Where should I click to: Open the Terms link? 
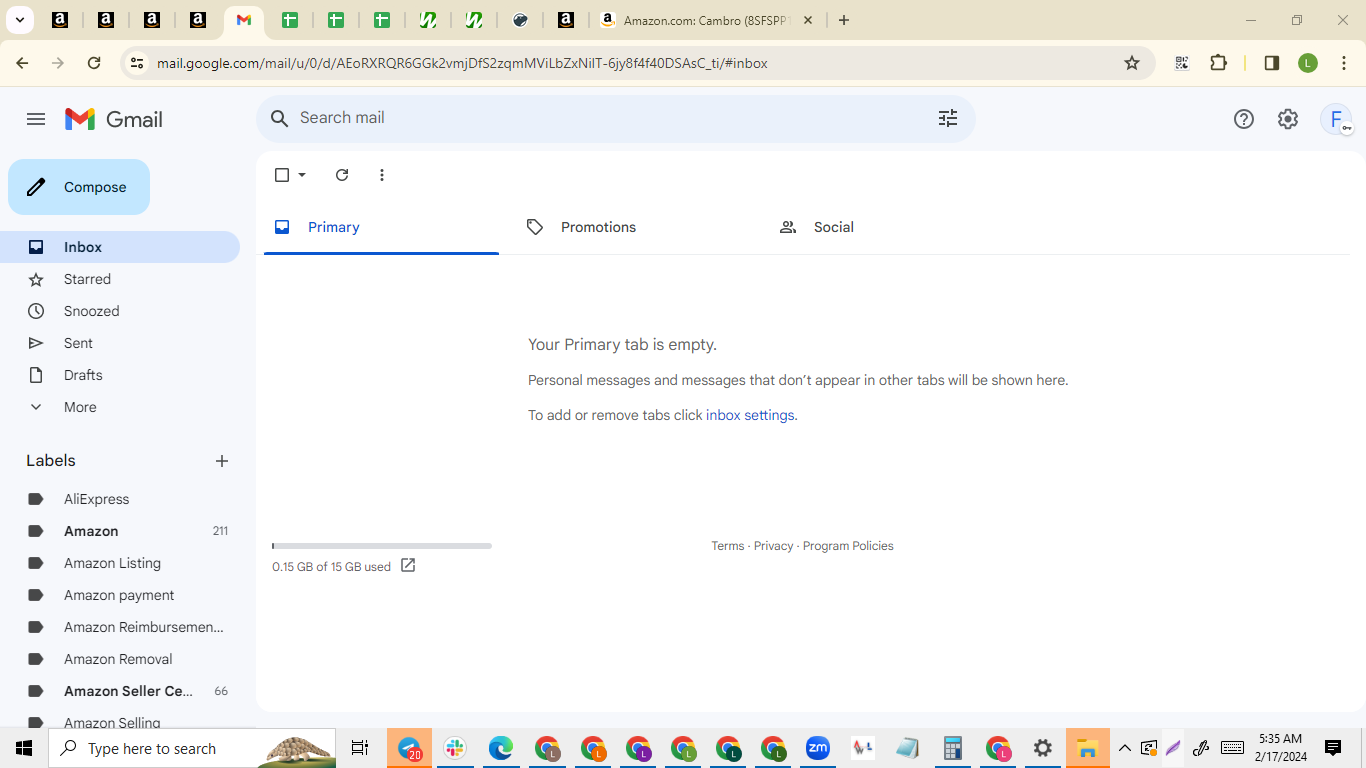727,546
